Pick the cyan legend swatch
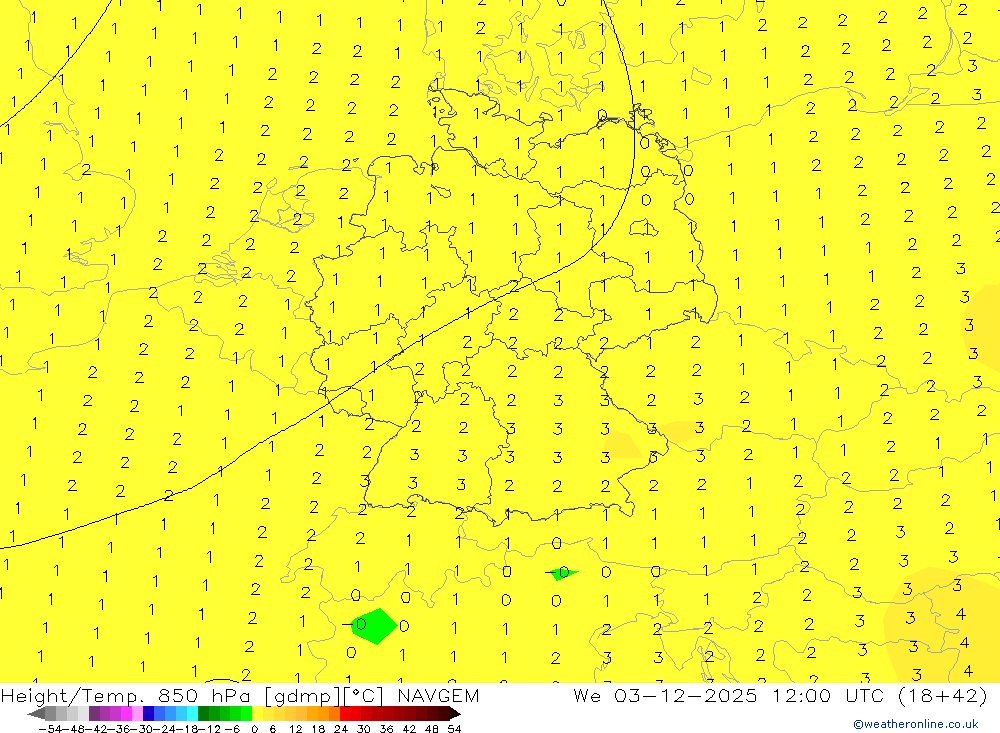 pos(192,714)
